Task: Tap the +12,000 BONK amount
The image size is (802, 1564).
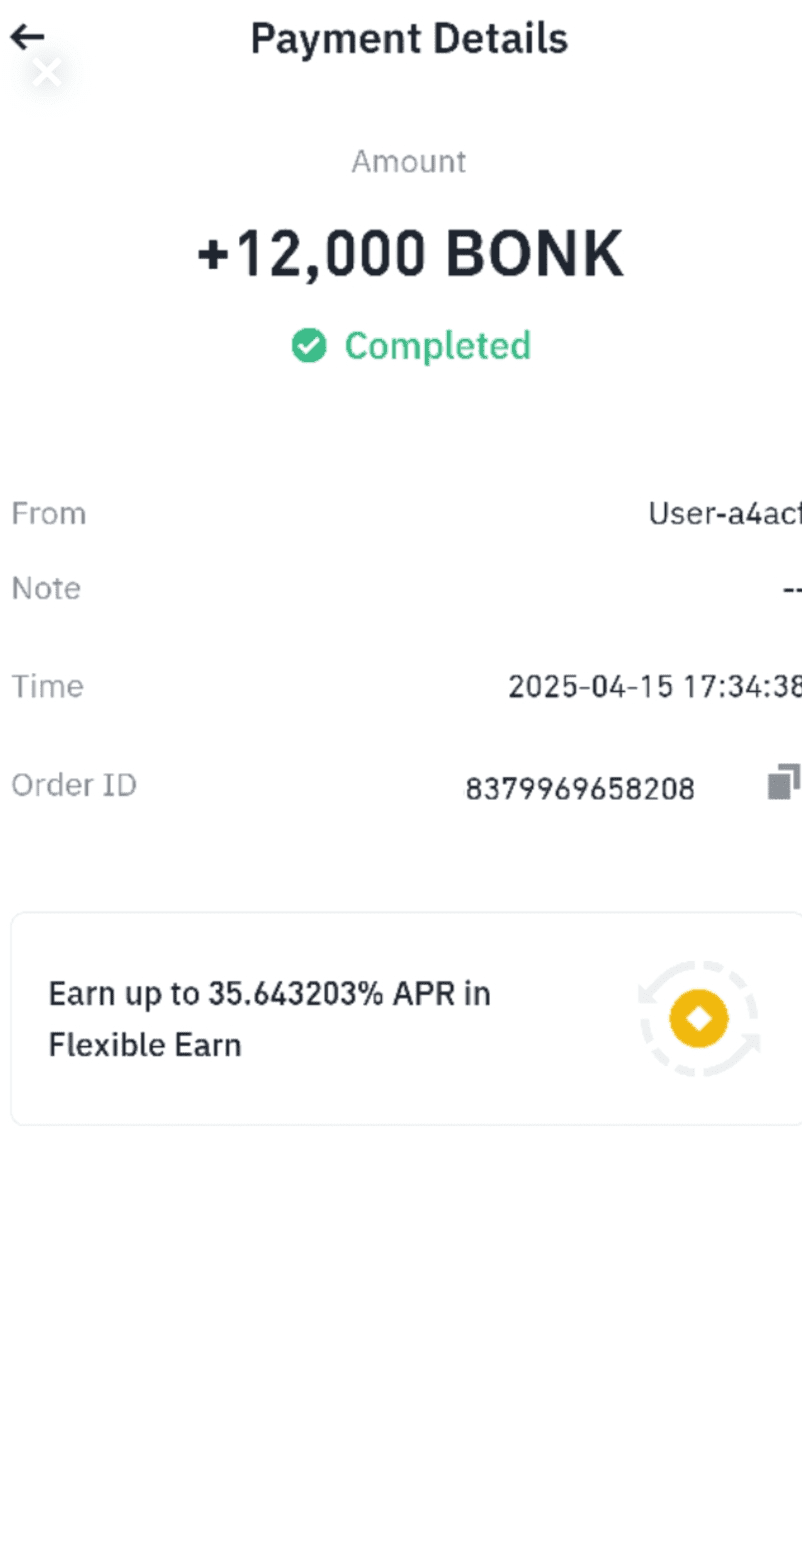Action: pos(410,254)
